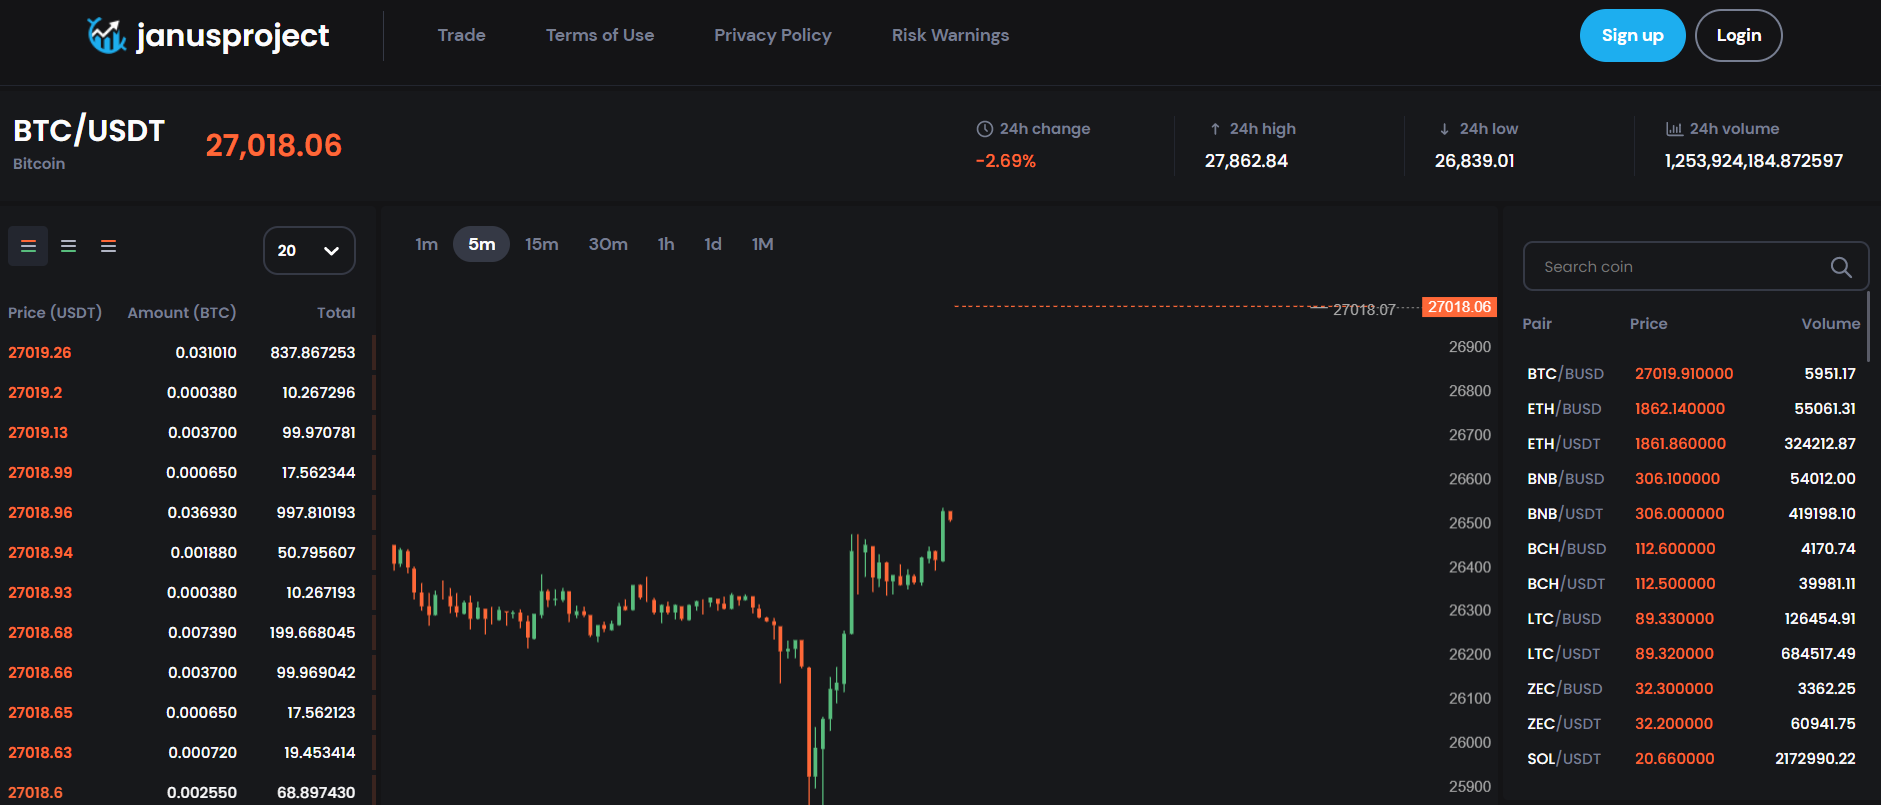Select the 1m chart interval
Screen dimensions: 1881x805
426,244
